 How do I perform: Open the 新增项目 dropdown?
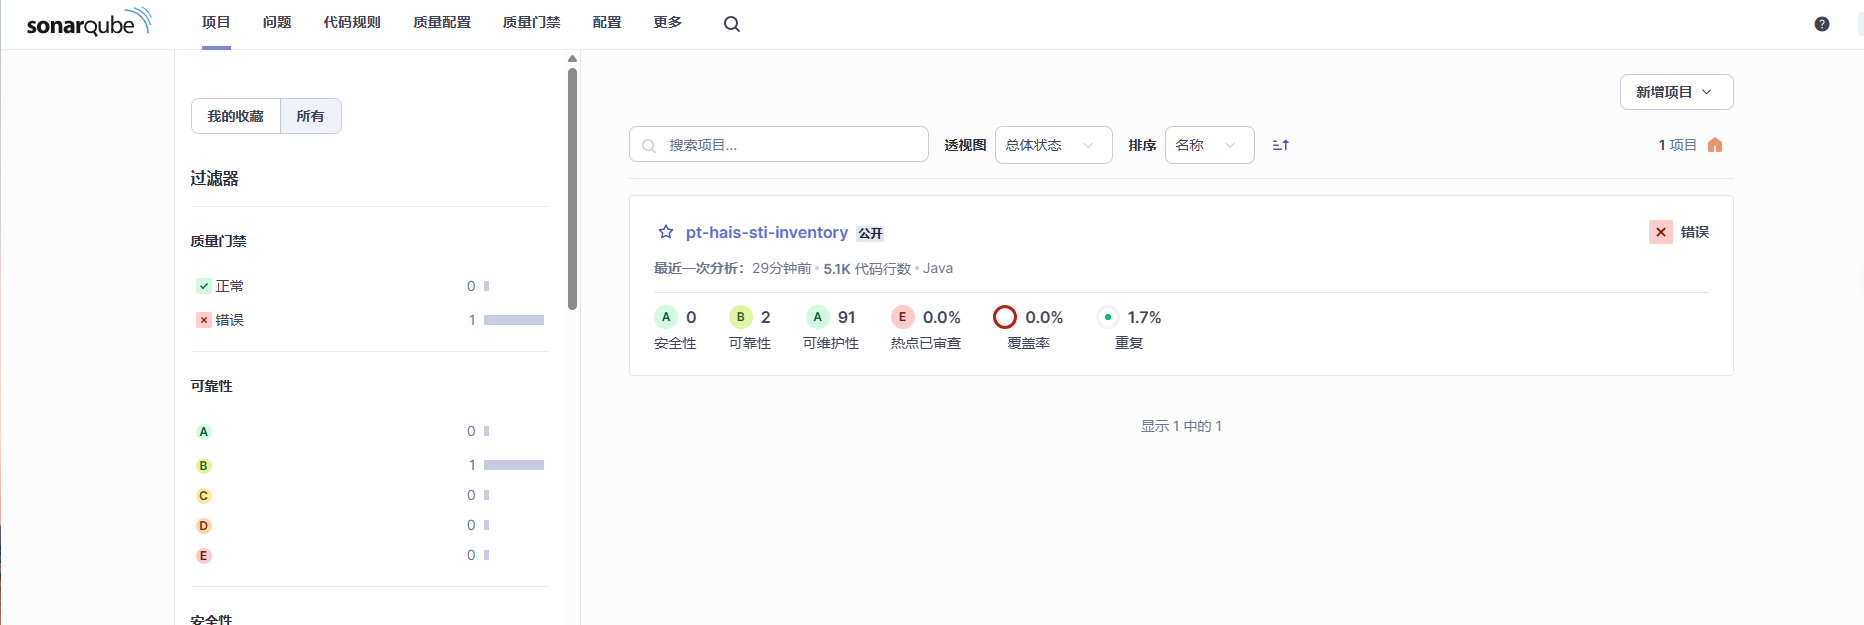tap(1676, 92)
